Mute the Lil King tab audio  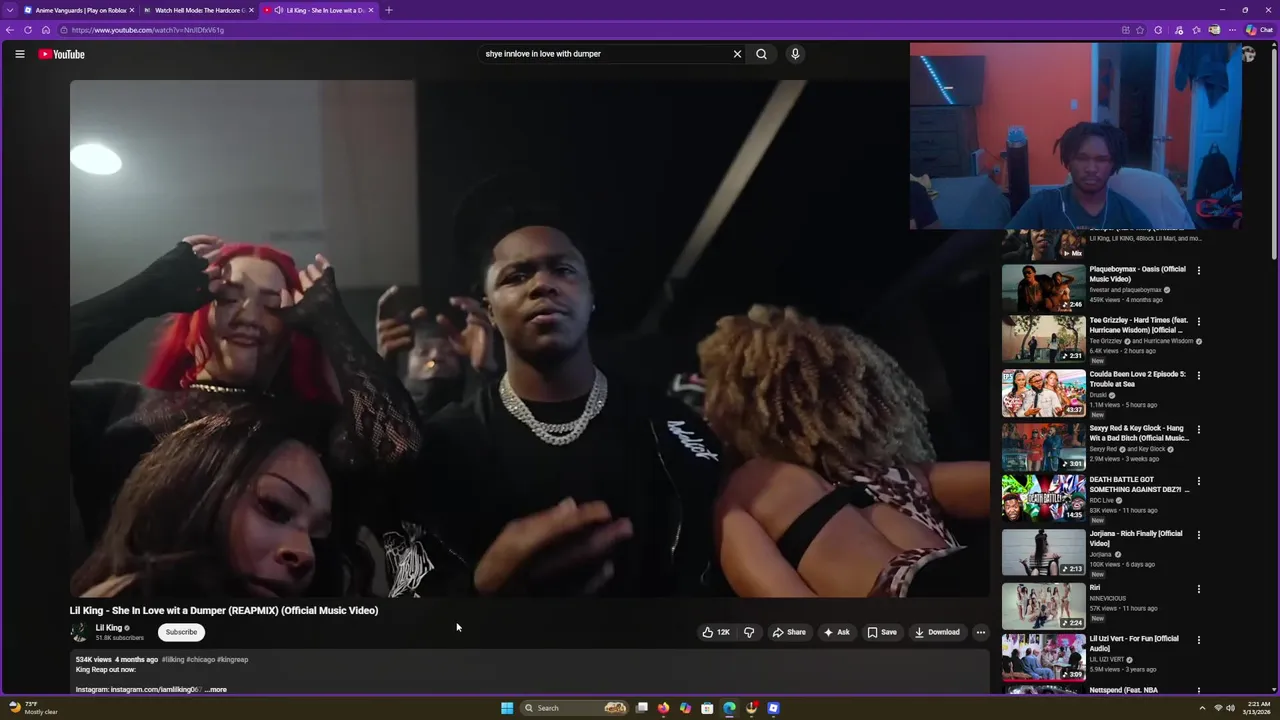pyautogui.click(x=278, y=10)
